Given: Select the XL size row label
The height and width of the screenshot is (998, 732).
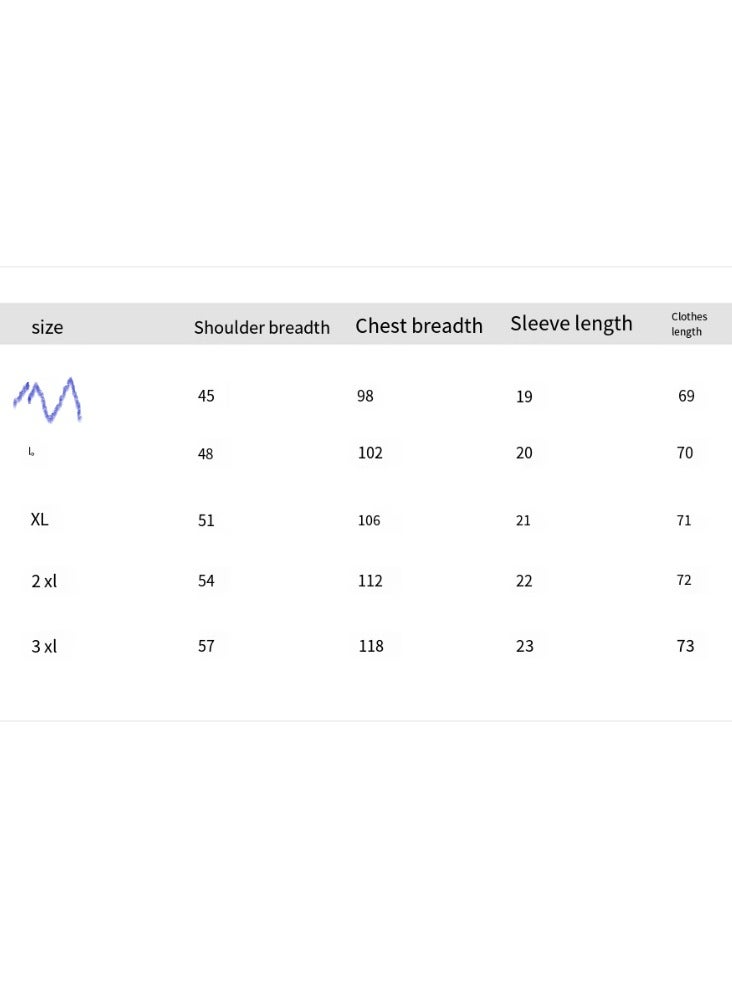Looking at the screenshot, I should point(39,519).
